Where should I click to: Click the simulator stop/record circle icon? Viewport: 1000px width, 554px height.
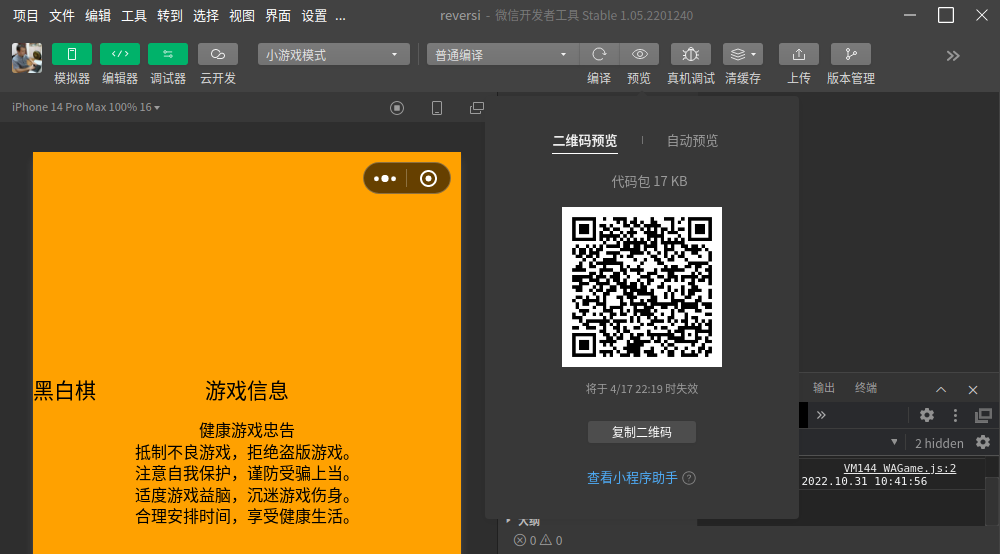click(x=397, y=108)
